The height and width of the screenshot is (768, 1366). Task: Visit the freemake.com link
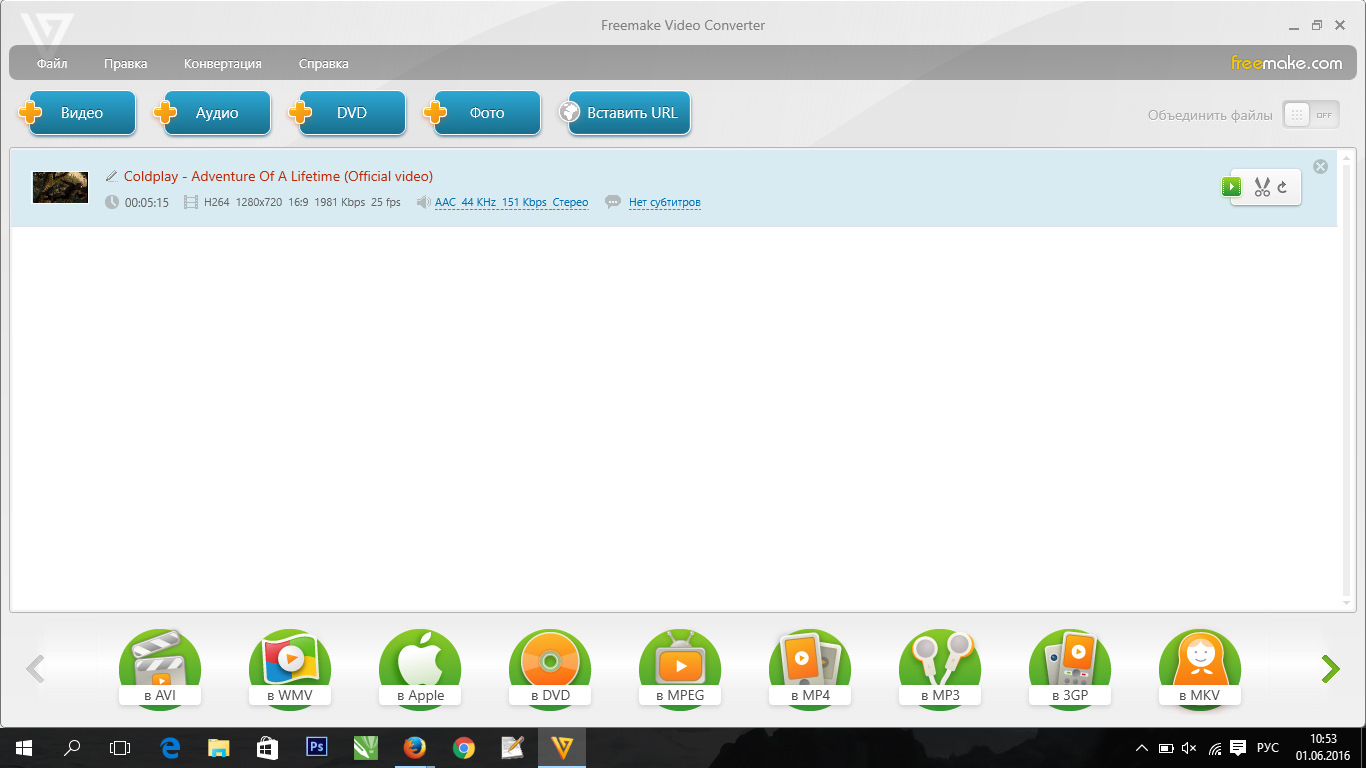(1286, 63)
